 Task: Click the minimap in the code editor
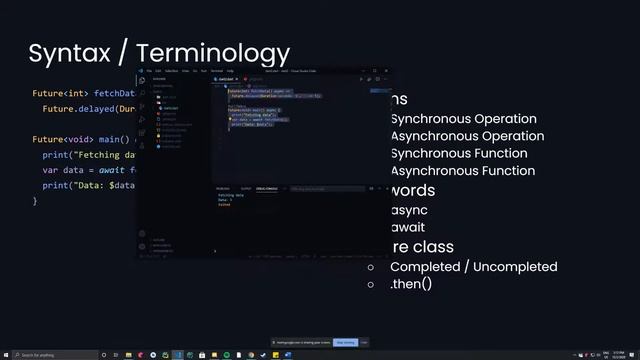coord(379,91)
